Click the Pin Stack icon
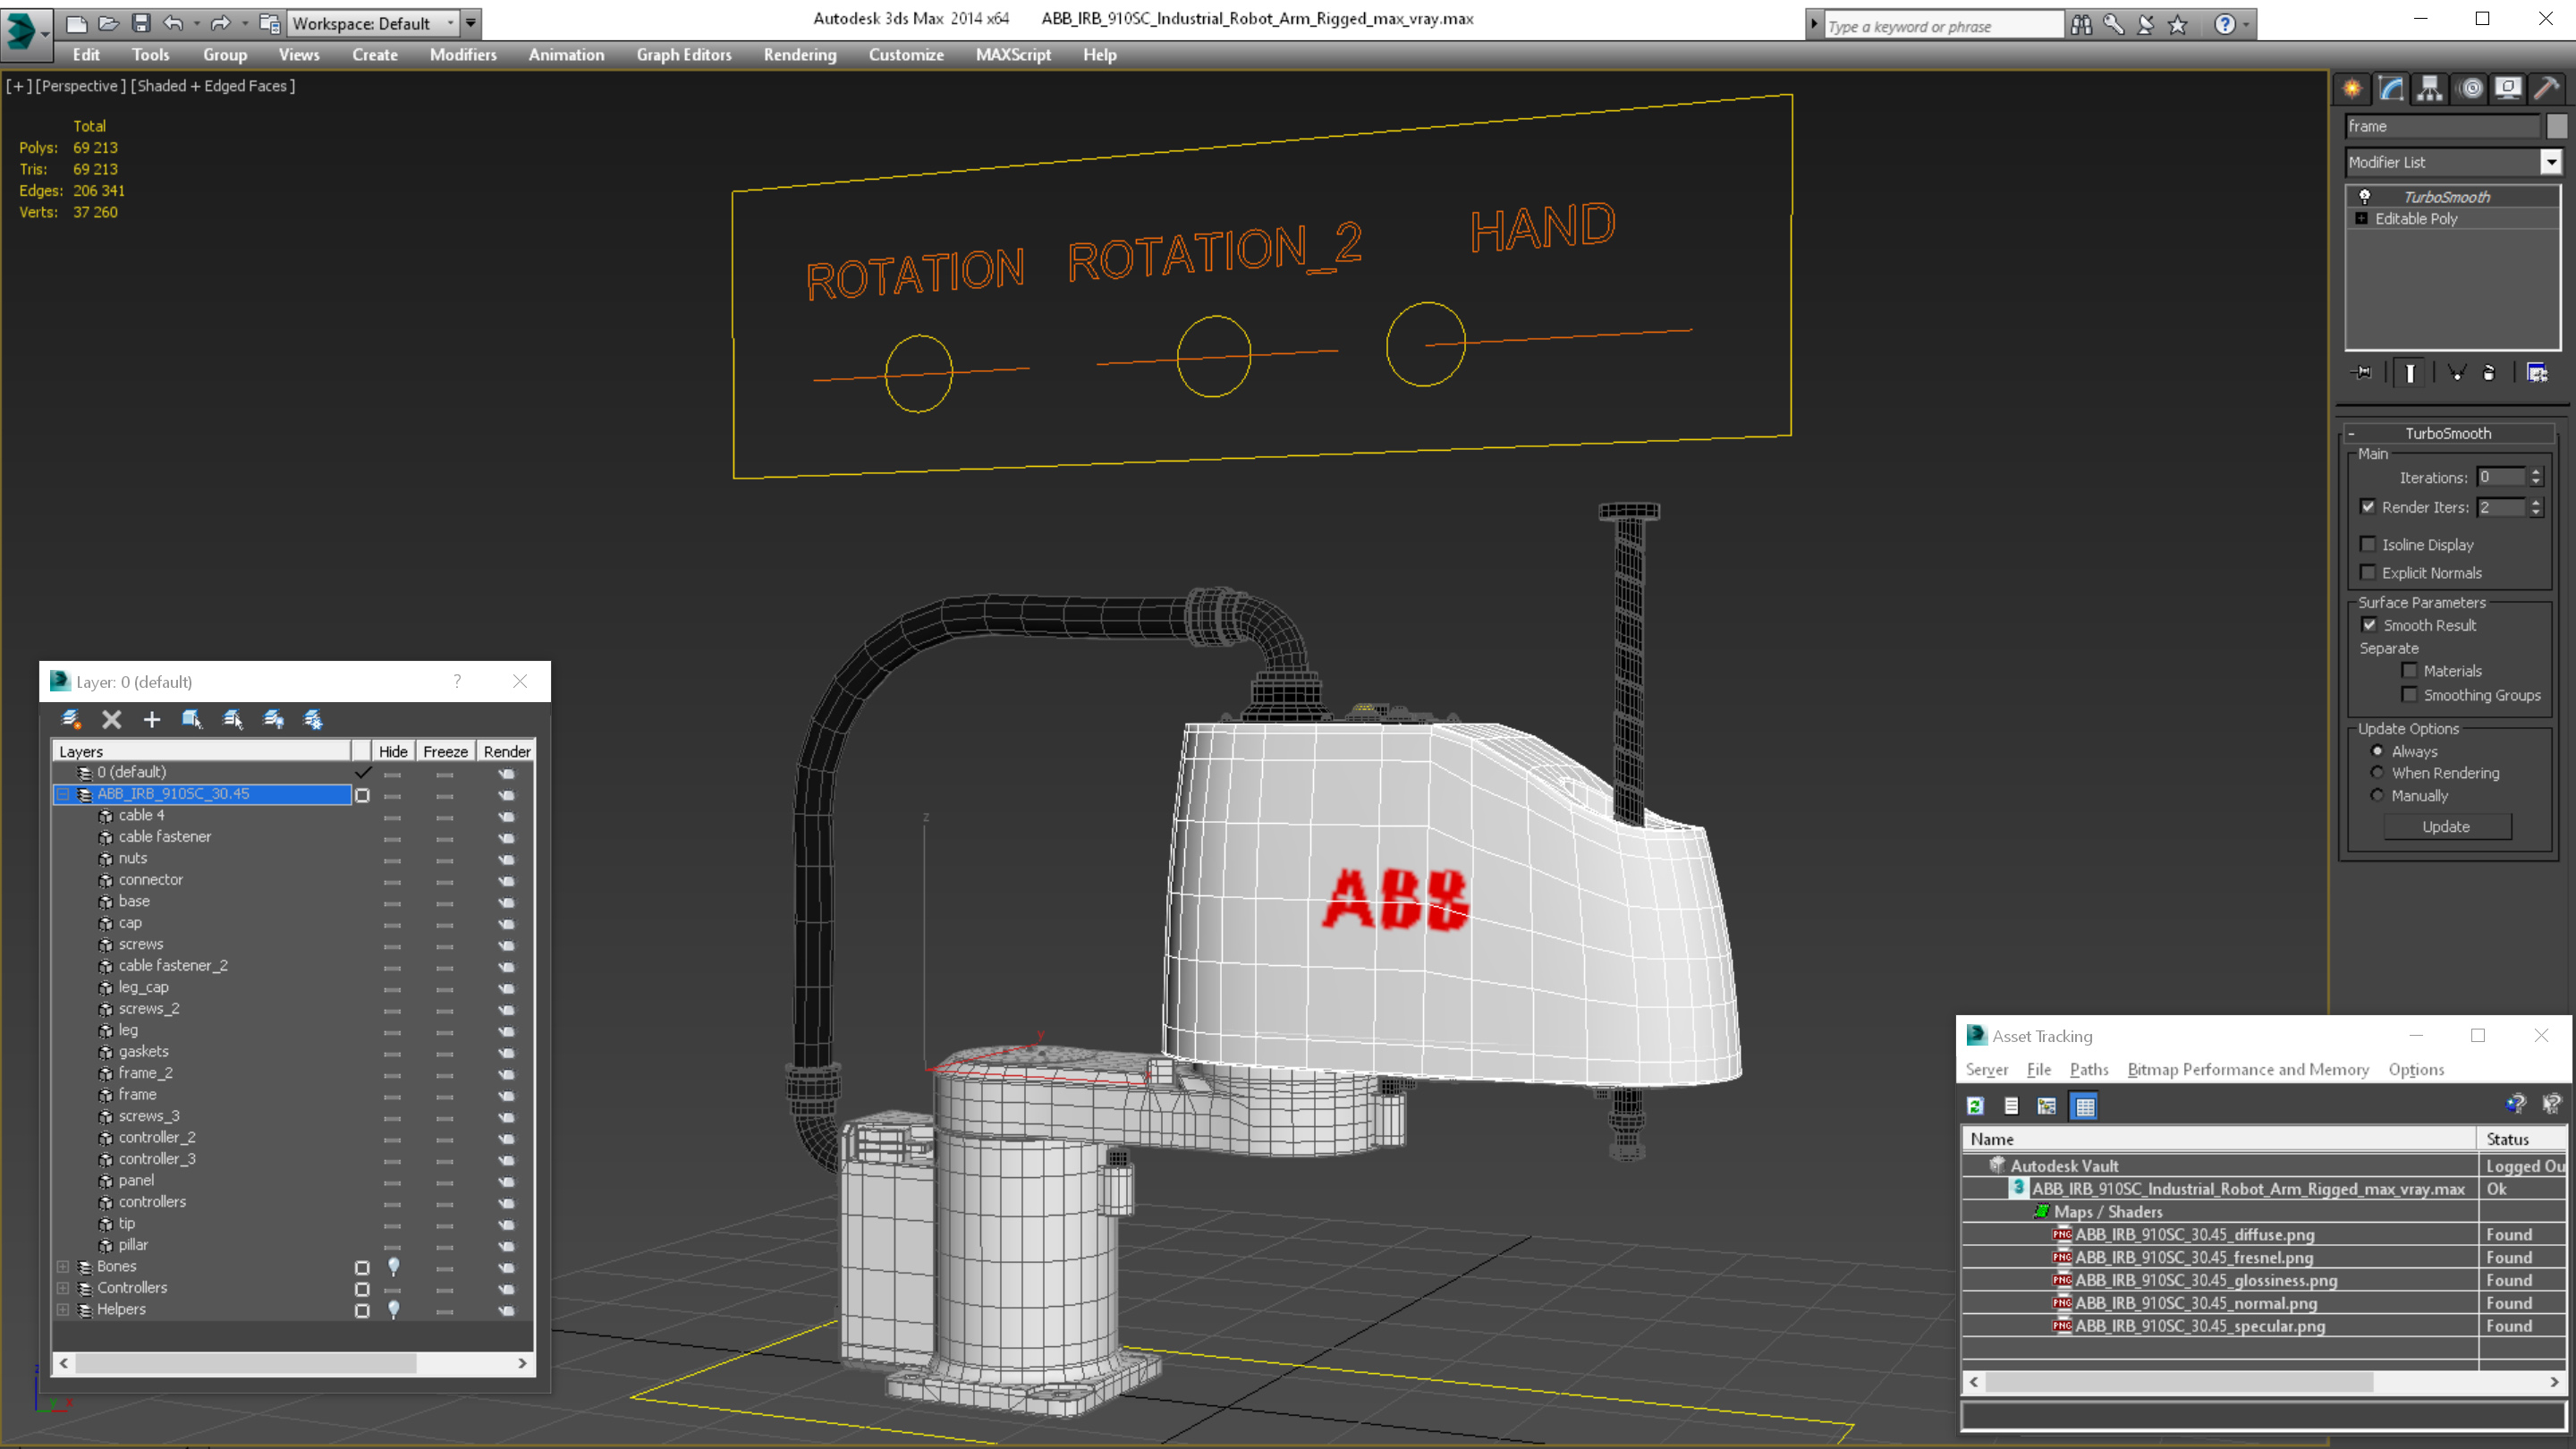Screen dimensions: 2576x1449 2362,372
